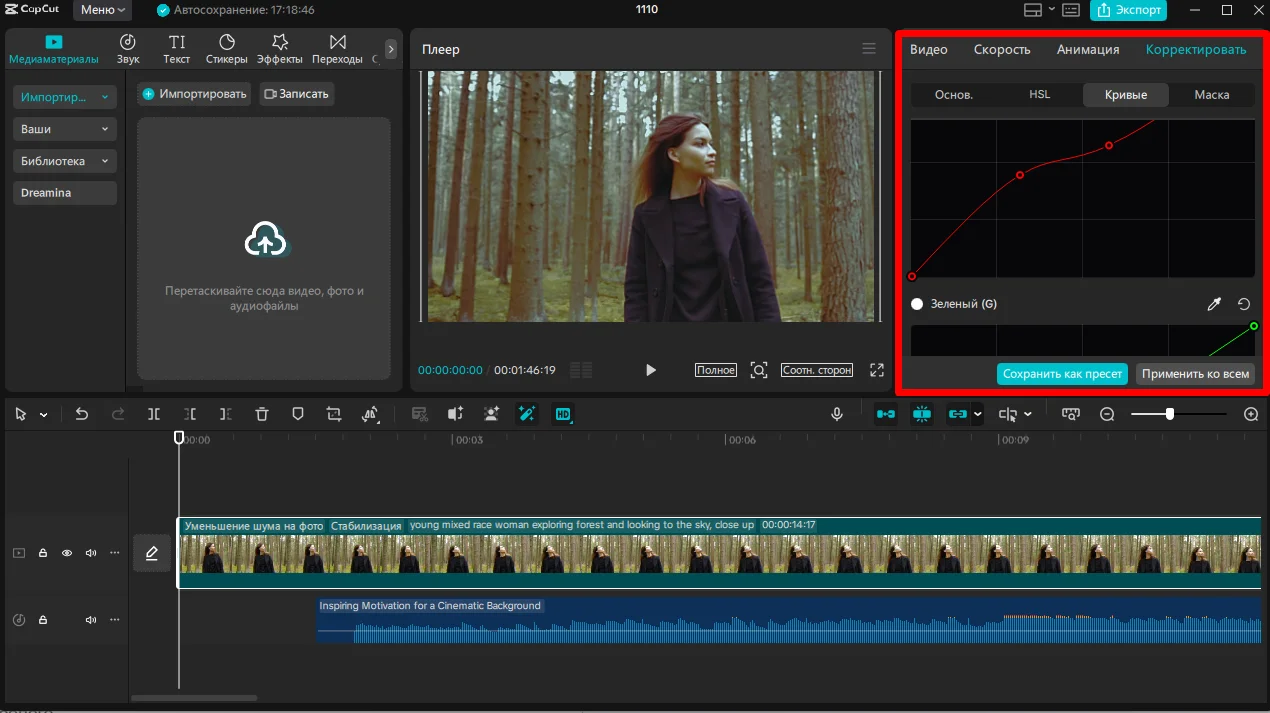Screen dimensions: 1270x713
Task: Pick color with the curves eyedropper
Action: click(x=1214, y=304)
